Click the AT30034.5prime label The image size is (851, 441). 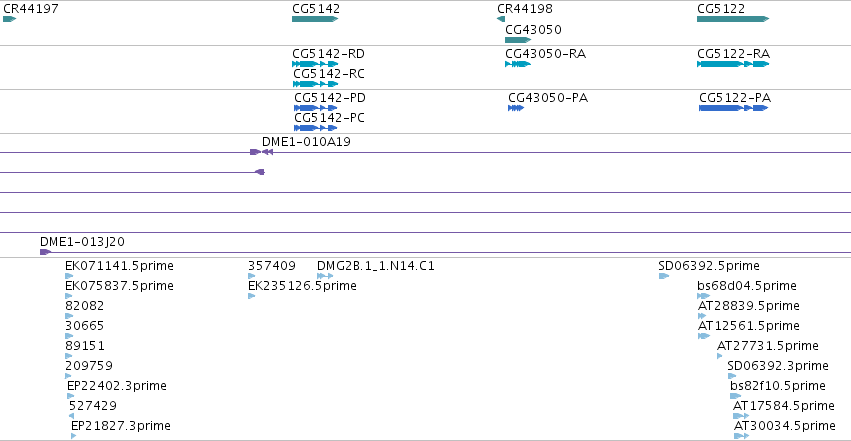pos(784,425)
